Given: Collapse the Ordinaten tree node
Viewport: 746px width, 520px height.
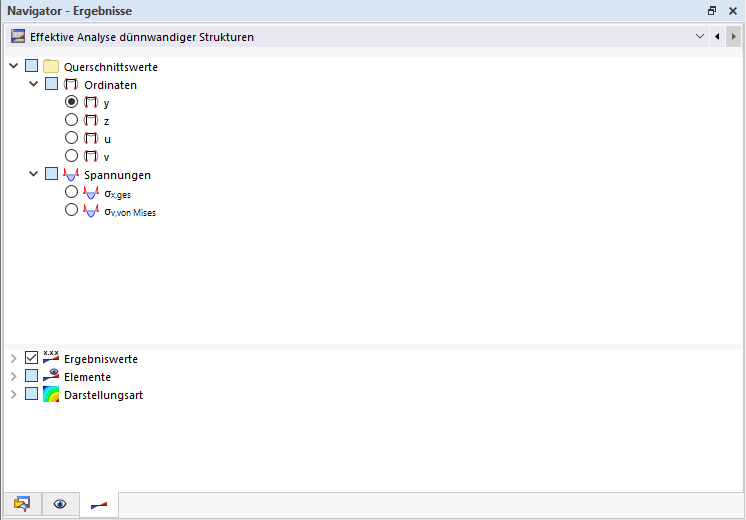Looking at the screenshot, I should tap(33, 84).
